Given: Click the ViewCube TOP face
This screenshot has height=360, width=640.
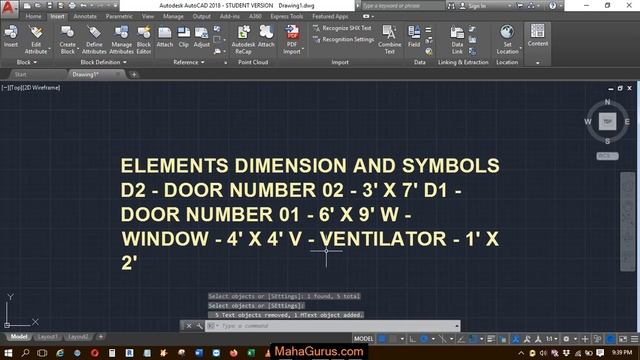Looking at the screenshot, I should click(607, 122).
